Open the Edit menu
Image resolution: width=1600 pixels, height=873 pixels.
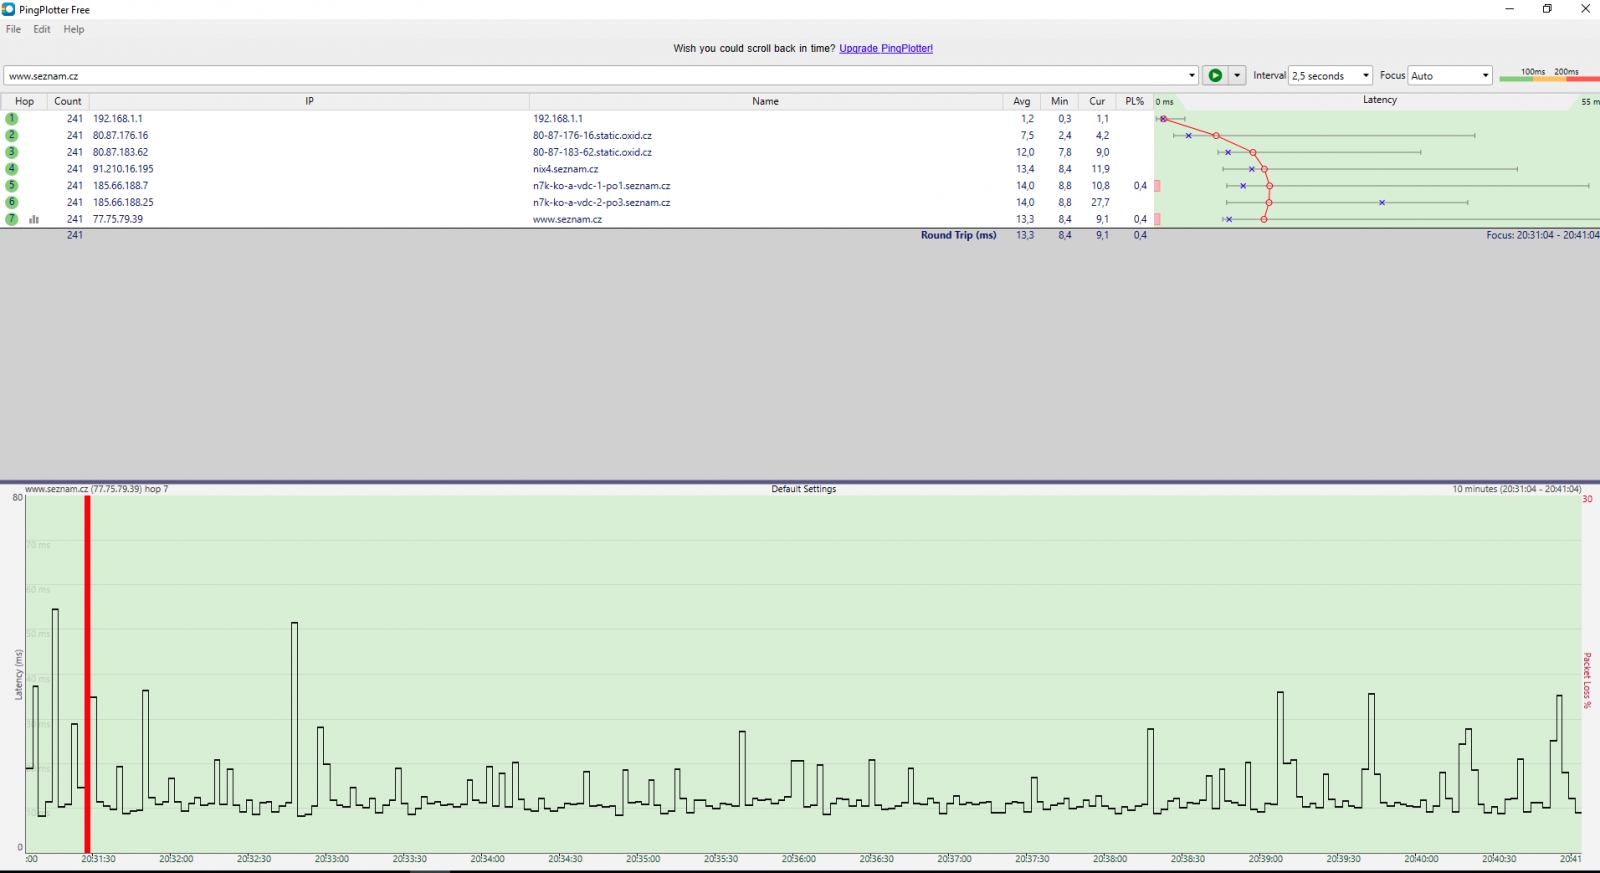click(42, 29)
